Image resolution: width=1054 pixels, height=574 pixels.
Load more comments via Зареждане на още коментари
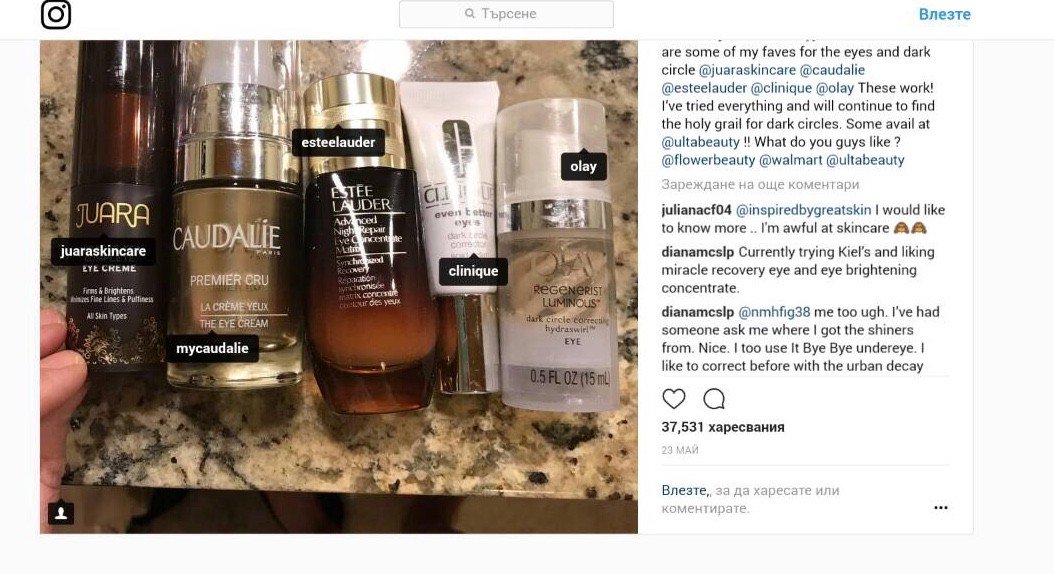760,184
